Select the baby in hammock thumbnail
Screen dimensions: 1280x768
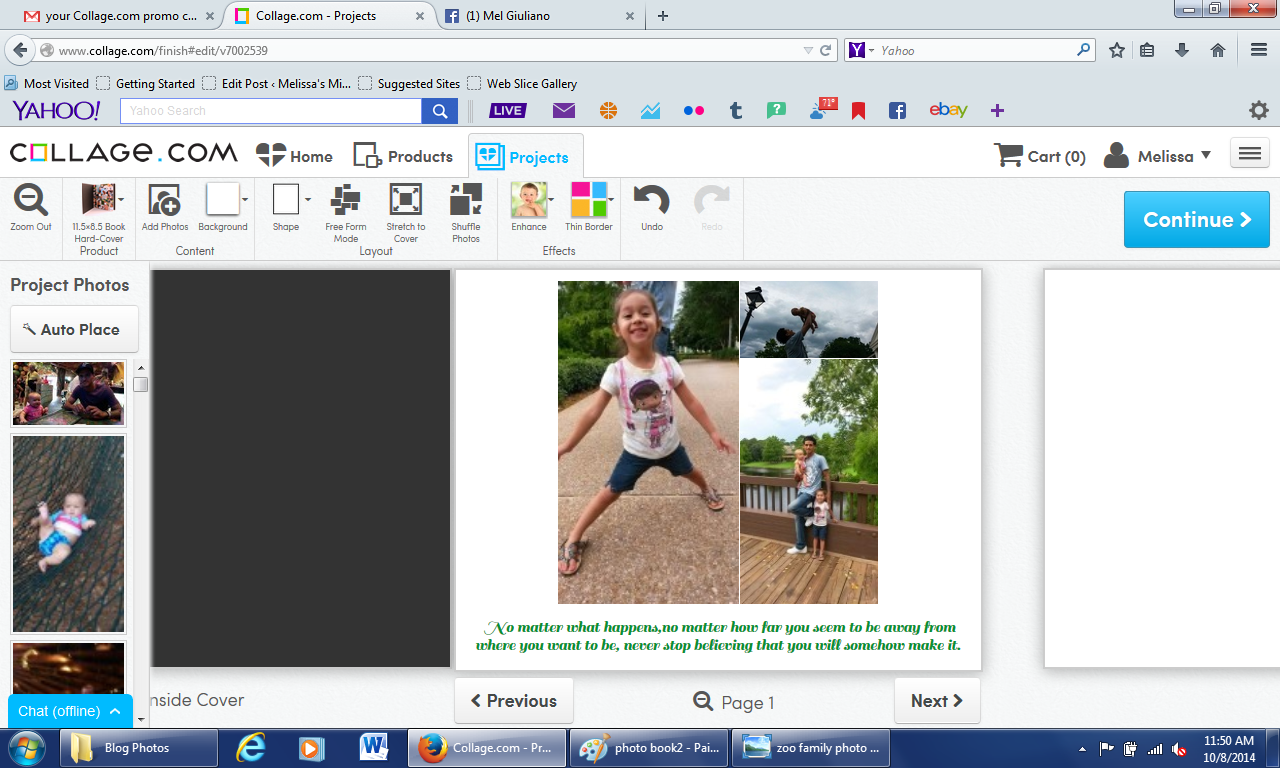(x=68, y=533)
